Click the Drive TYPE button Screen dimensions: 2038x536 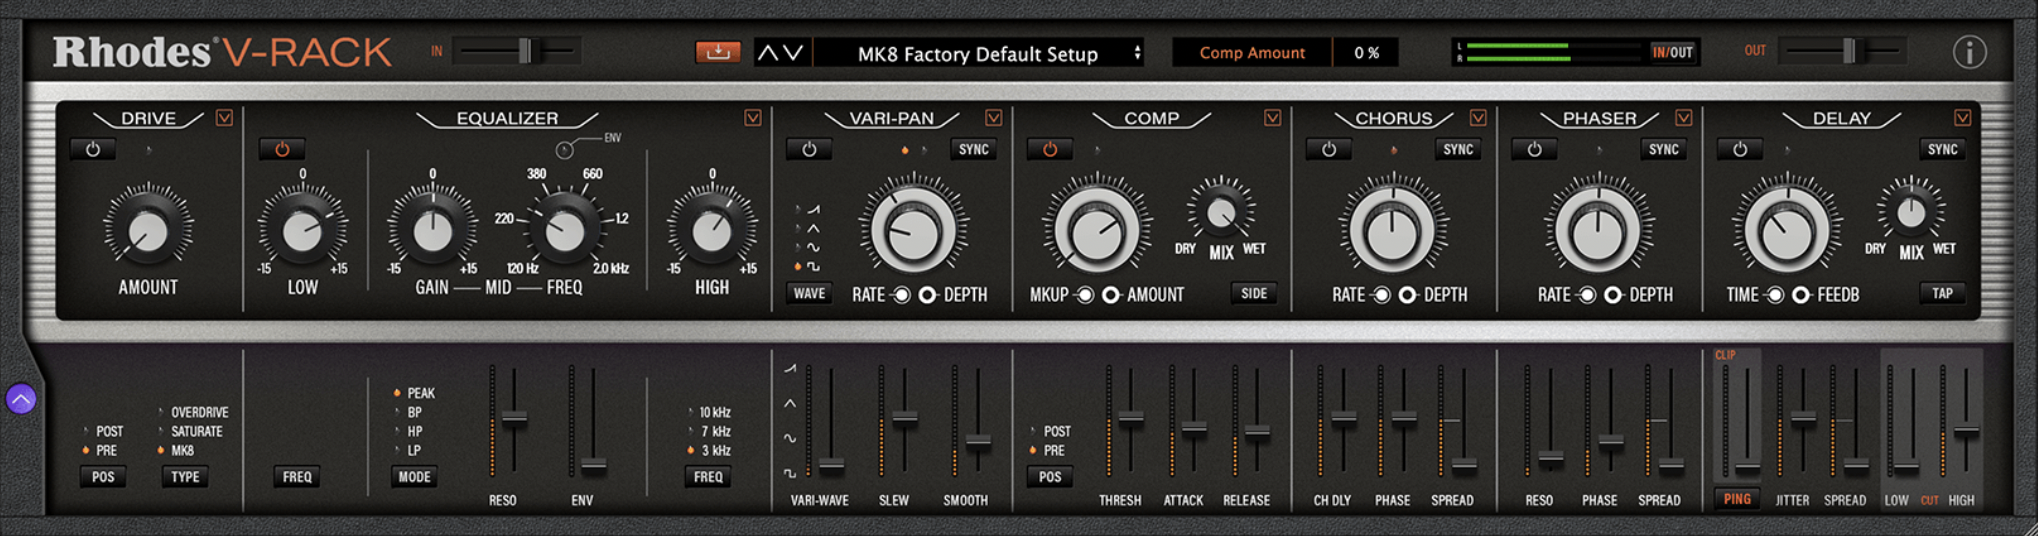click(185, 477)
